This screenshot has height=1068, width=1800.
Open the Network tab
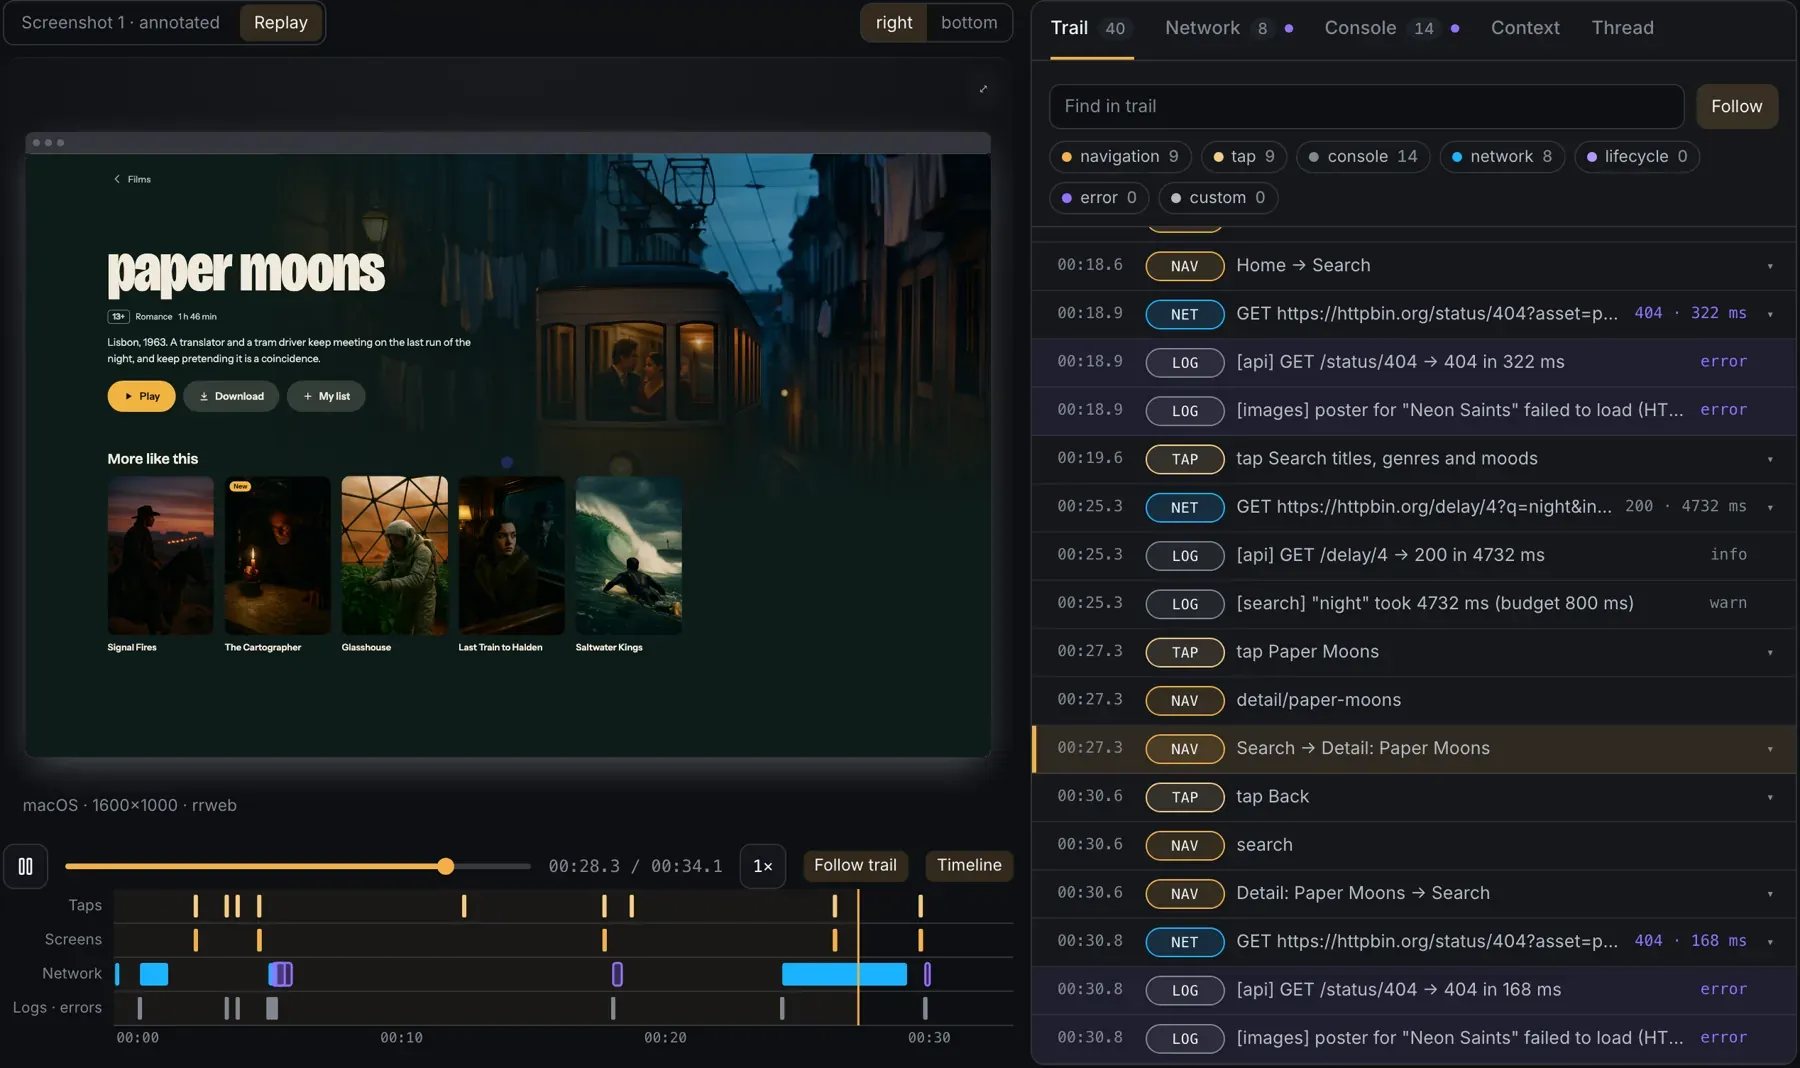pos(1229,28)
